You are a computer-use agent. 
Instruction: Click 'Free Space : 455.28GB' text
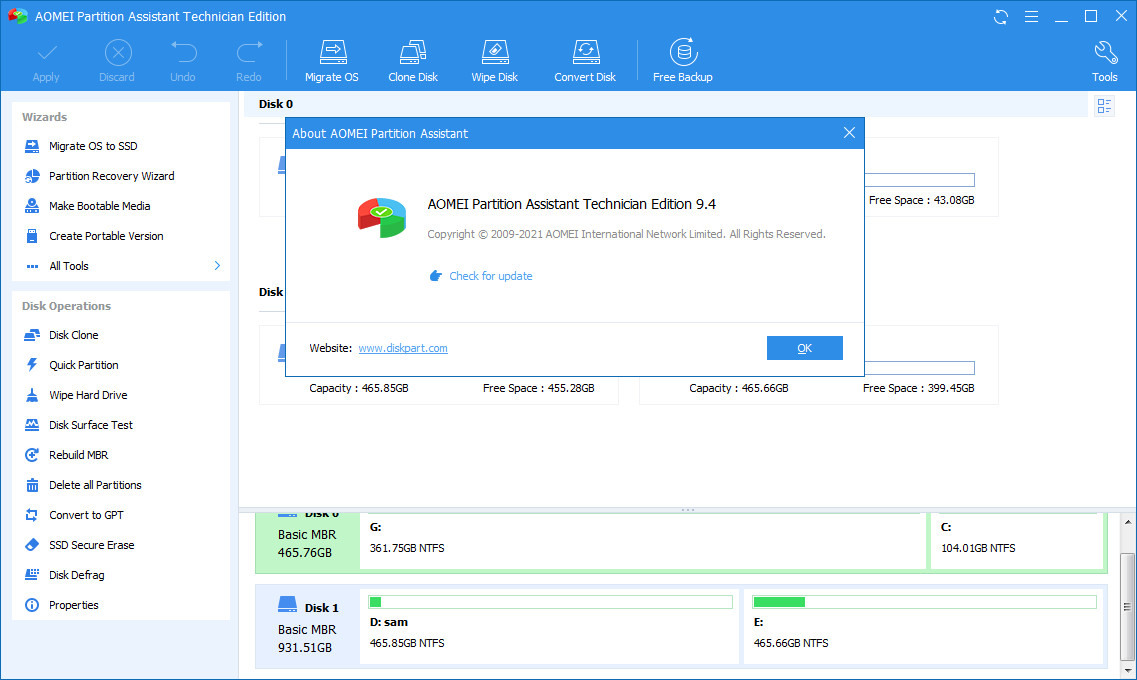[539, 389]
